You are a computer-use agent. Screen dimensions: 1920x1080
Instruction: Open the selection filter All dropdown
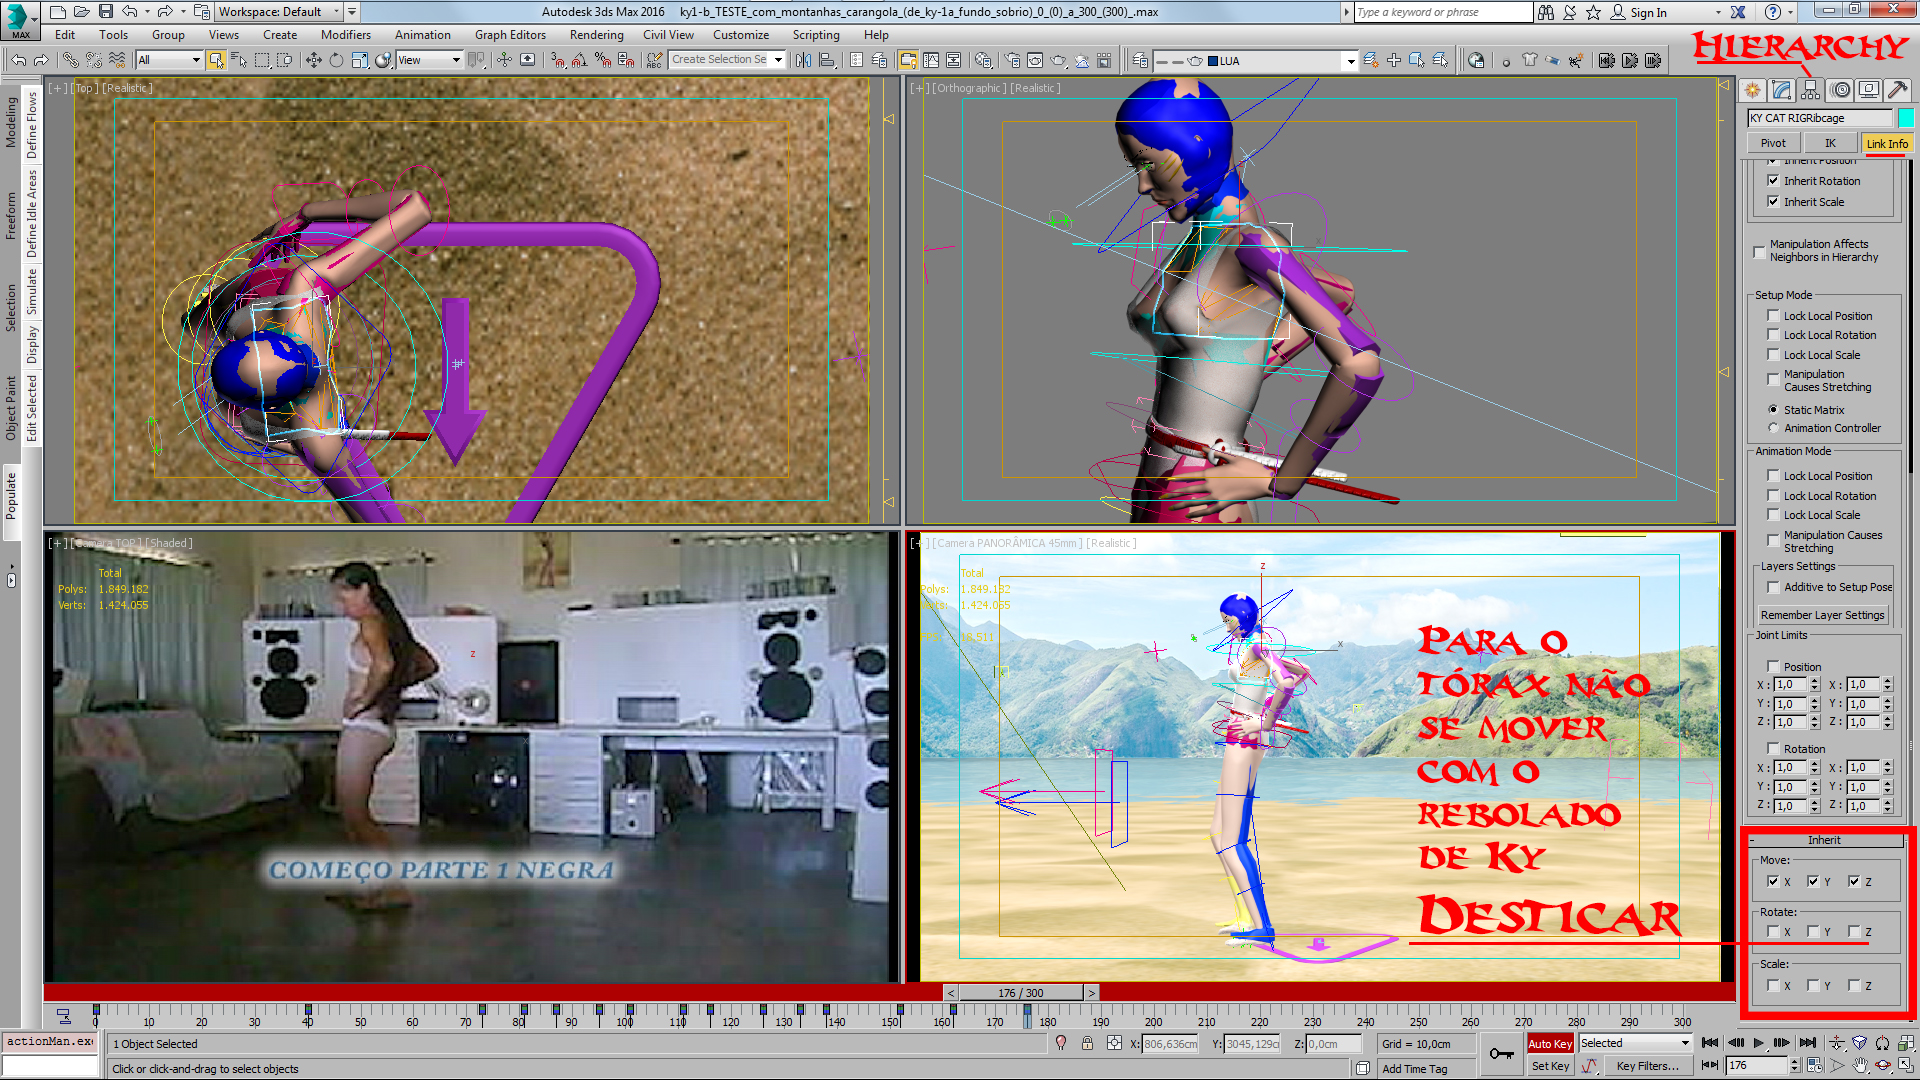point(169,61)
